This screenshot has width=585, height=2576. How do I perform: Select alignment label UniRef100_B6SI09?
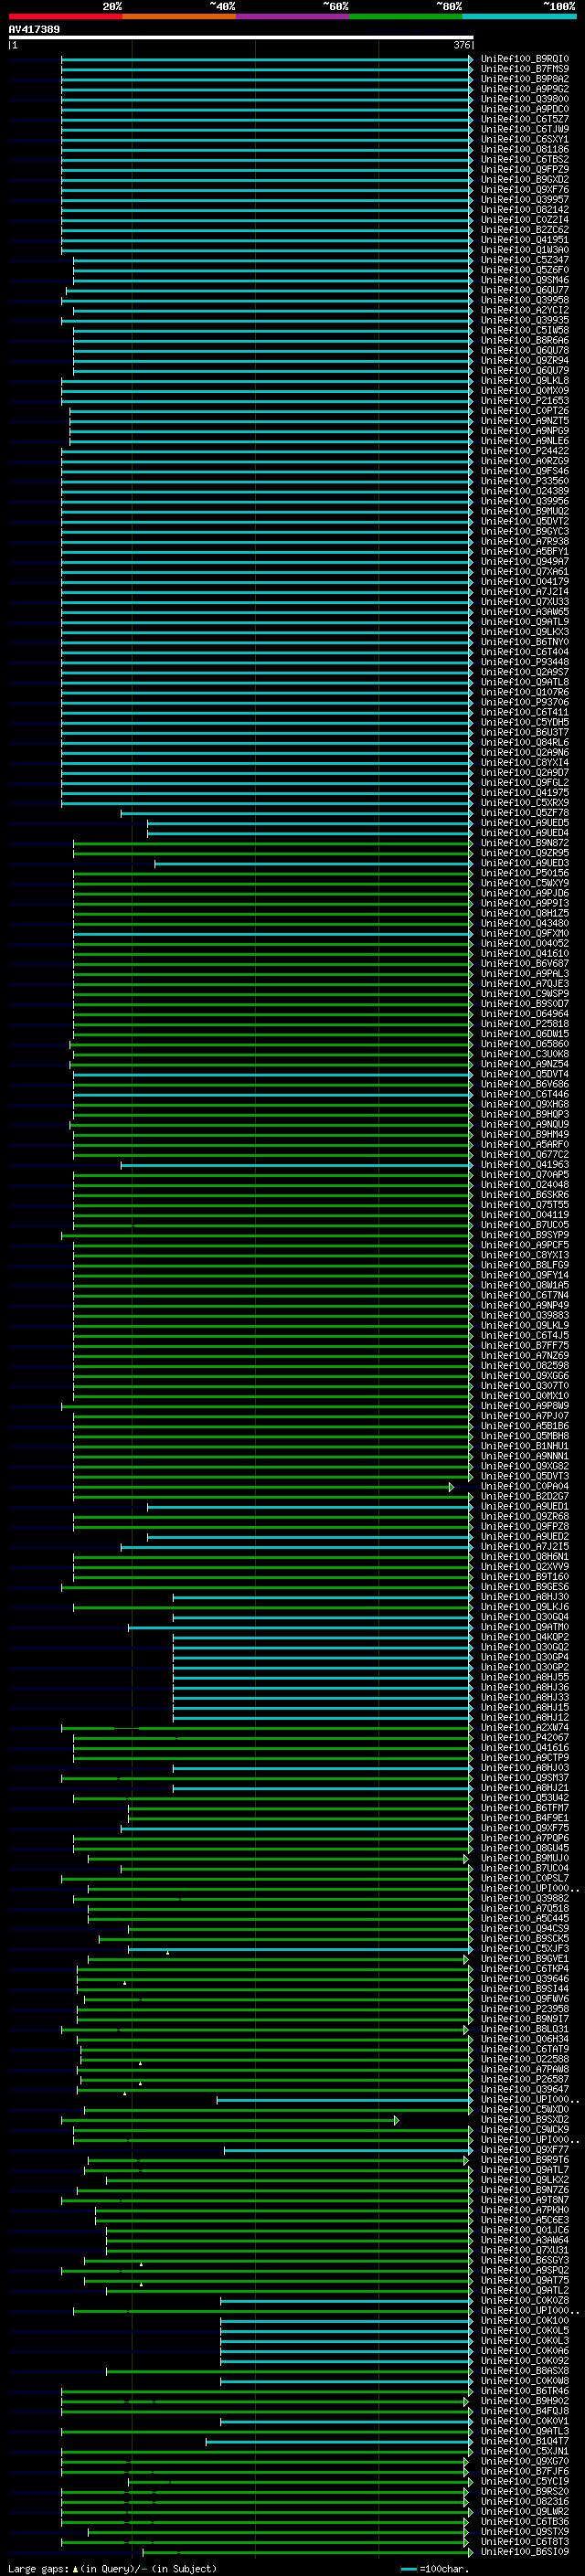(x=525, y=2552)
